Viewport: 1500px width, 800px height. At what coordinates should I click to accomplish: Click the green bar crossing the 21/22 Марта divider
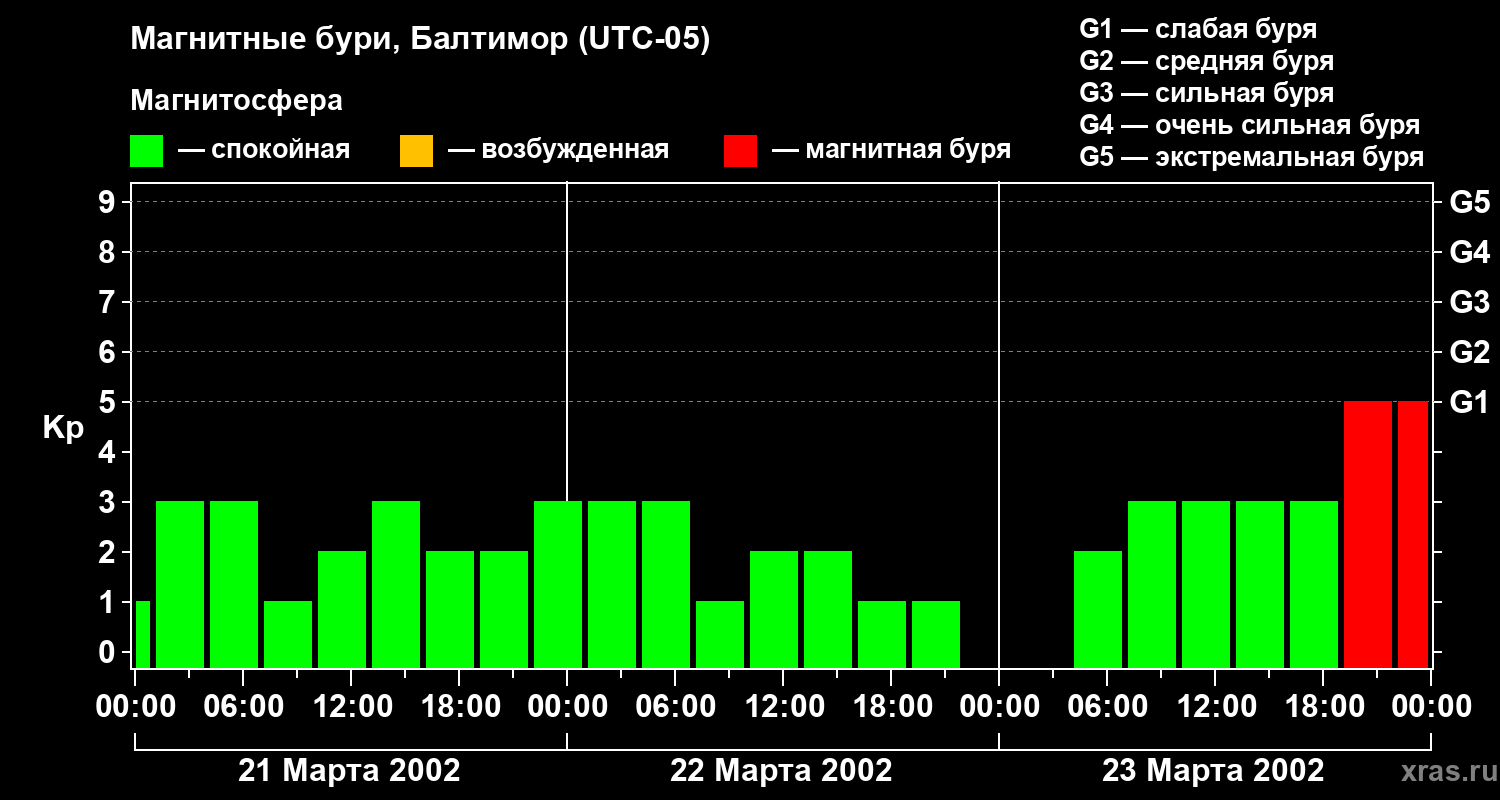pos(558,584)
